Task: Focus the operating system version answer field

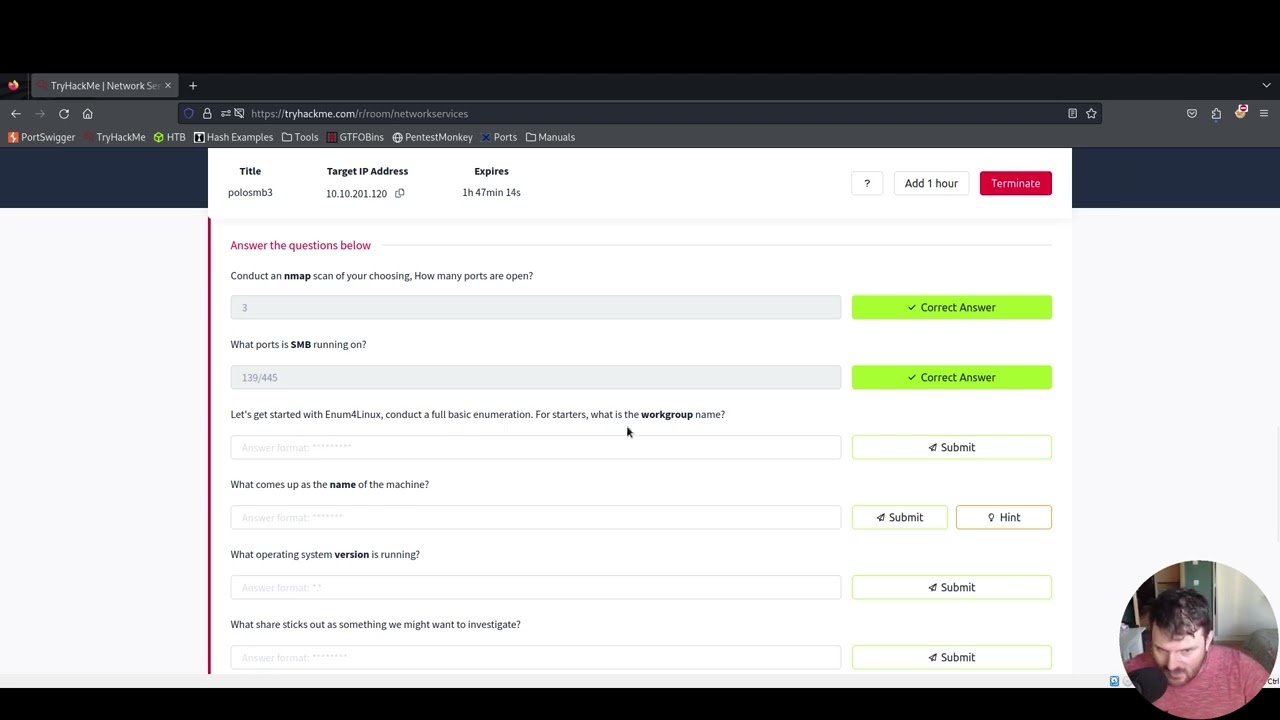Action: 536,587
